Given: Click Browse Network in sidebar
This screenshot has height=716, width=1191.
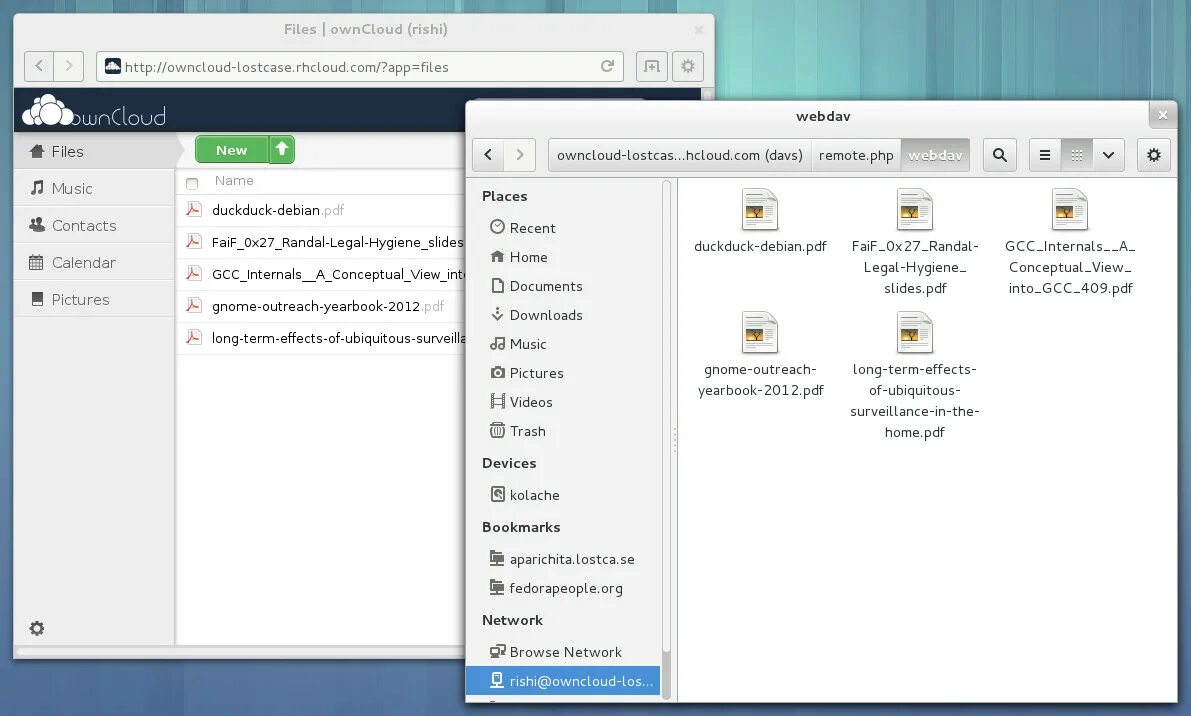Looking at the screenshot, I should pos(563,651).
